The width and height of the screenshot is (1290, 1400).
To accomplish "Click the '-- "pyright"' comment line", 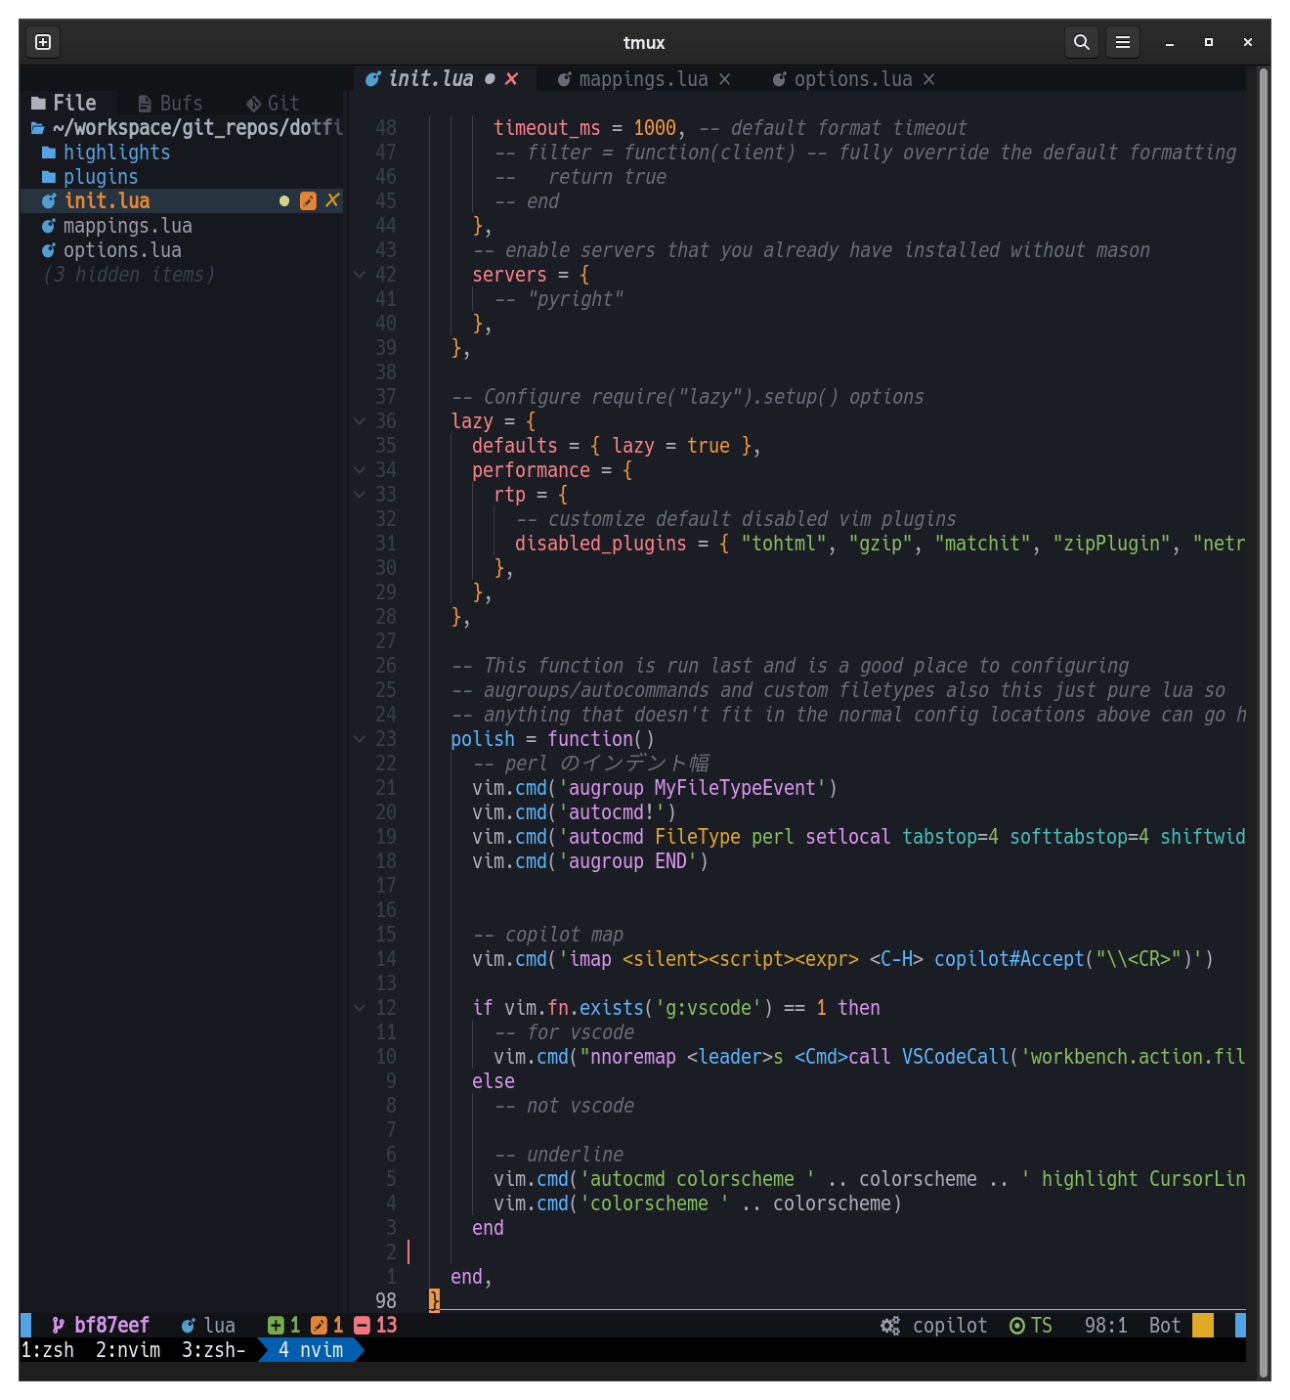I will pos(559,299).
